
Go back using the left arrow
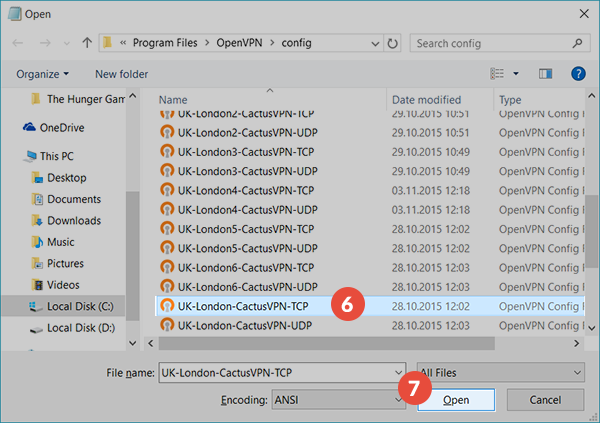pyautogui.click(x=18, y=43)
